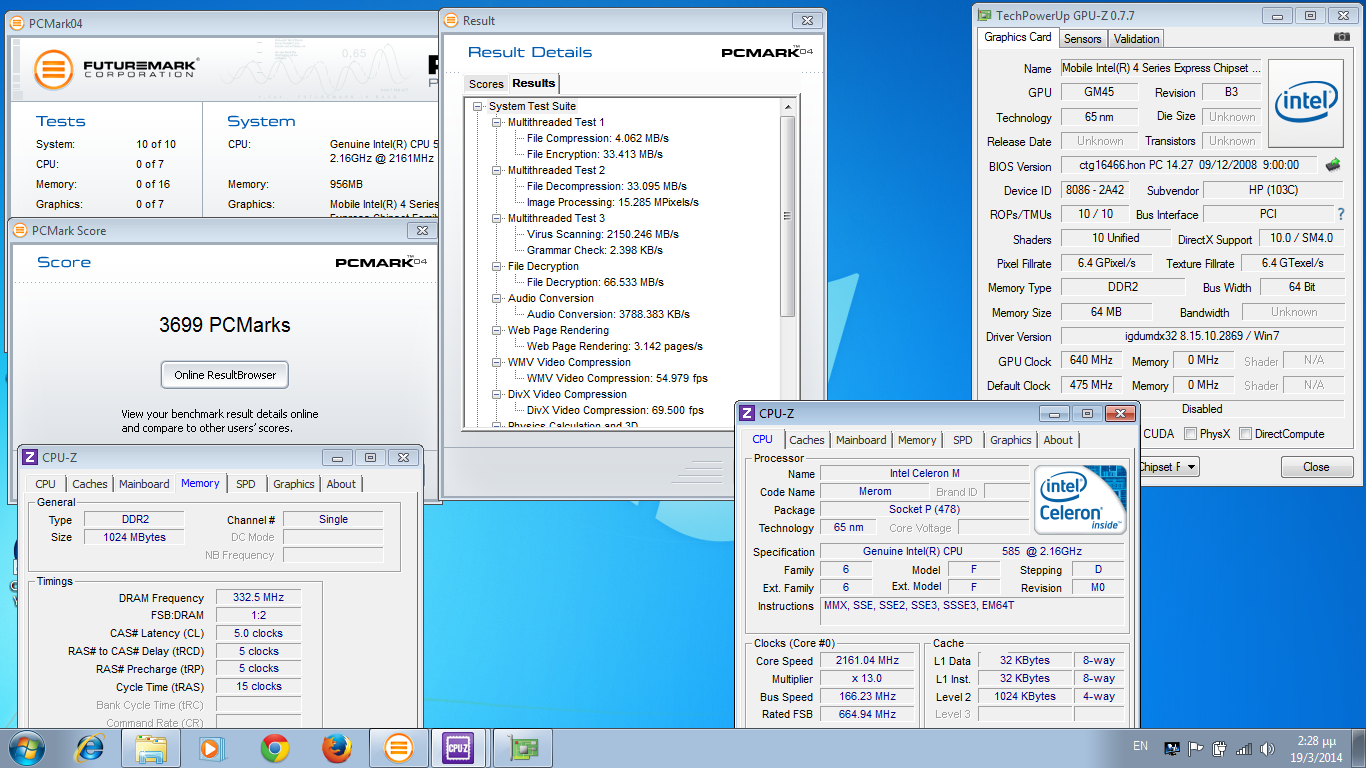
Task: Open the About tab in the right CPU-Z window
Action: tap(1058, 440)
